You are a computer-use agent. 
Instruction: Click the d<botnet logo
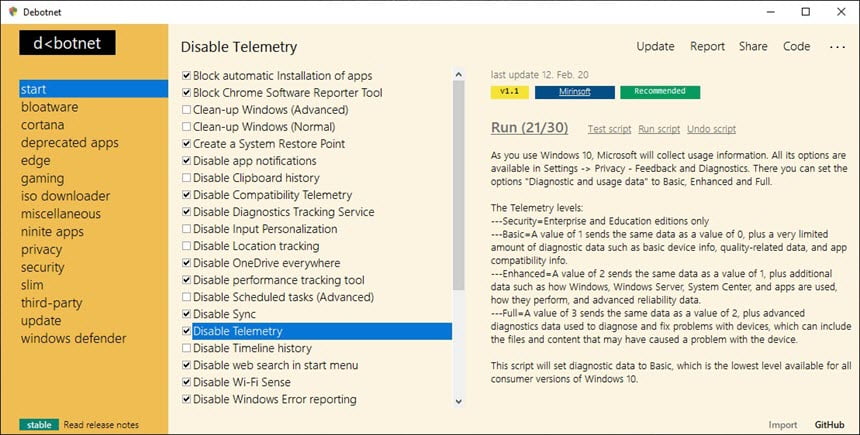point(67,43)
